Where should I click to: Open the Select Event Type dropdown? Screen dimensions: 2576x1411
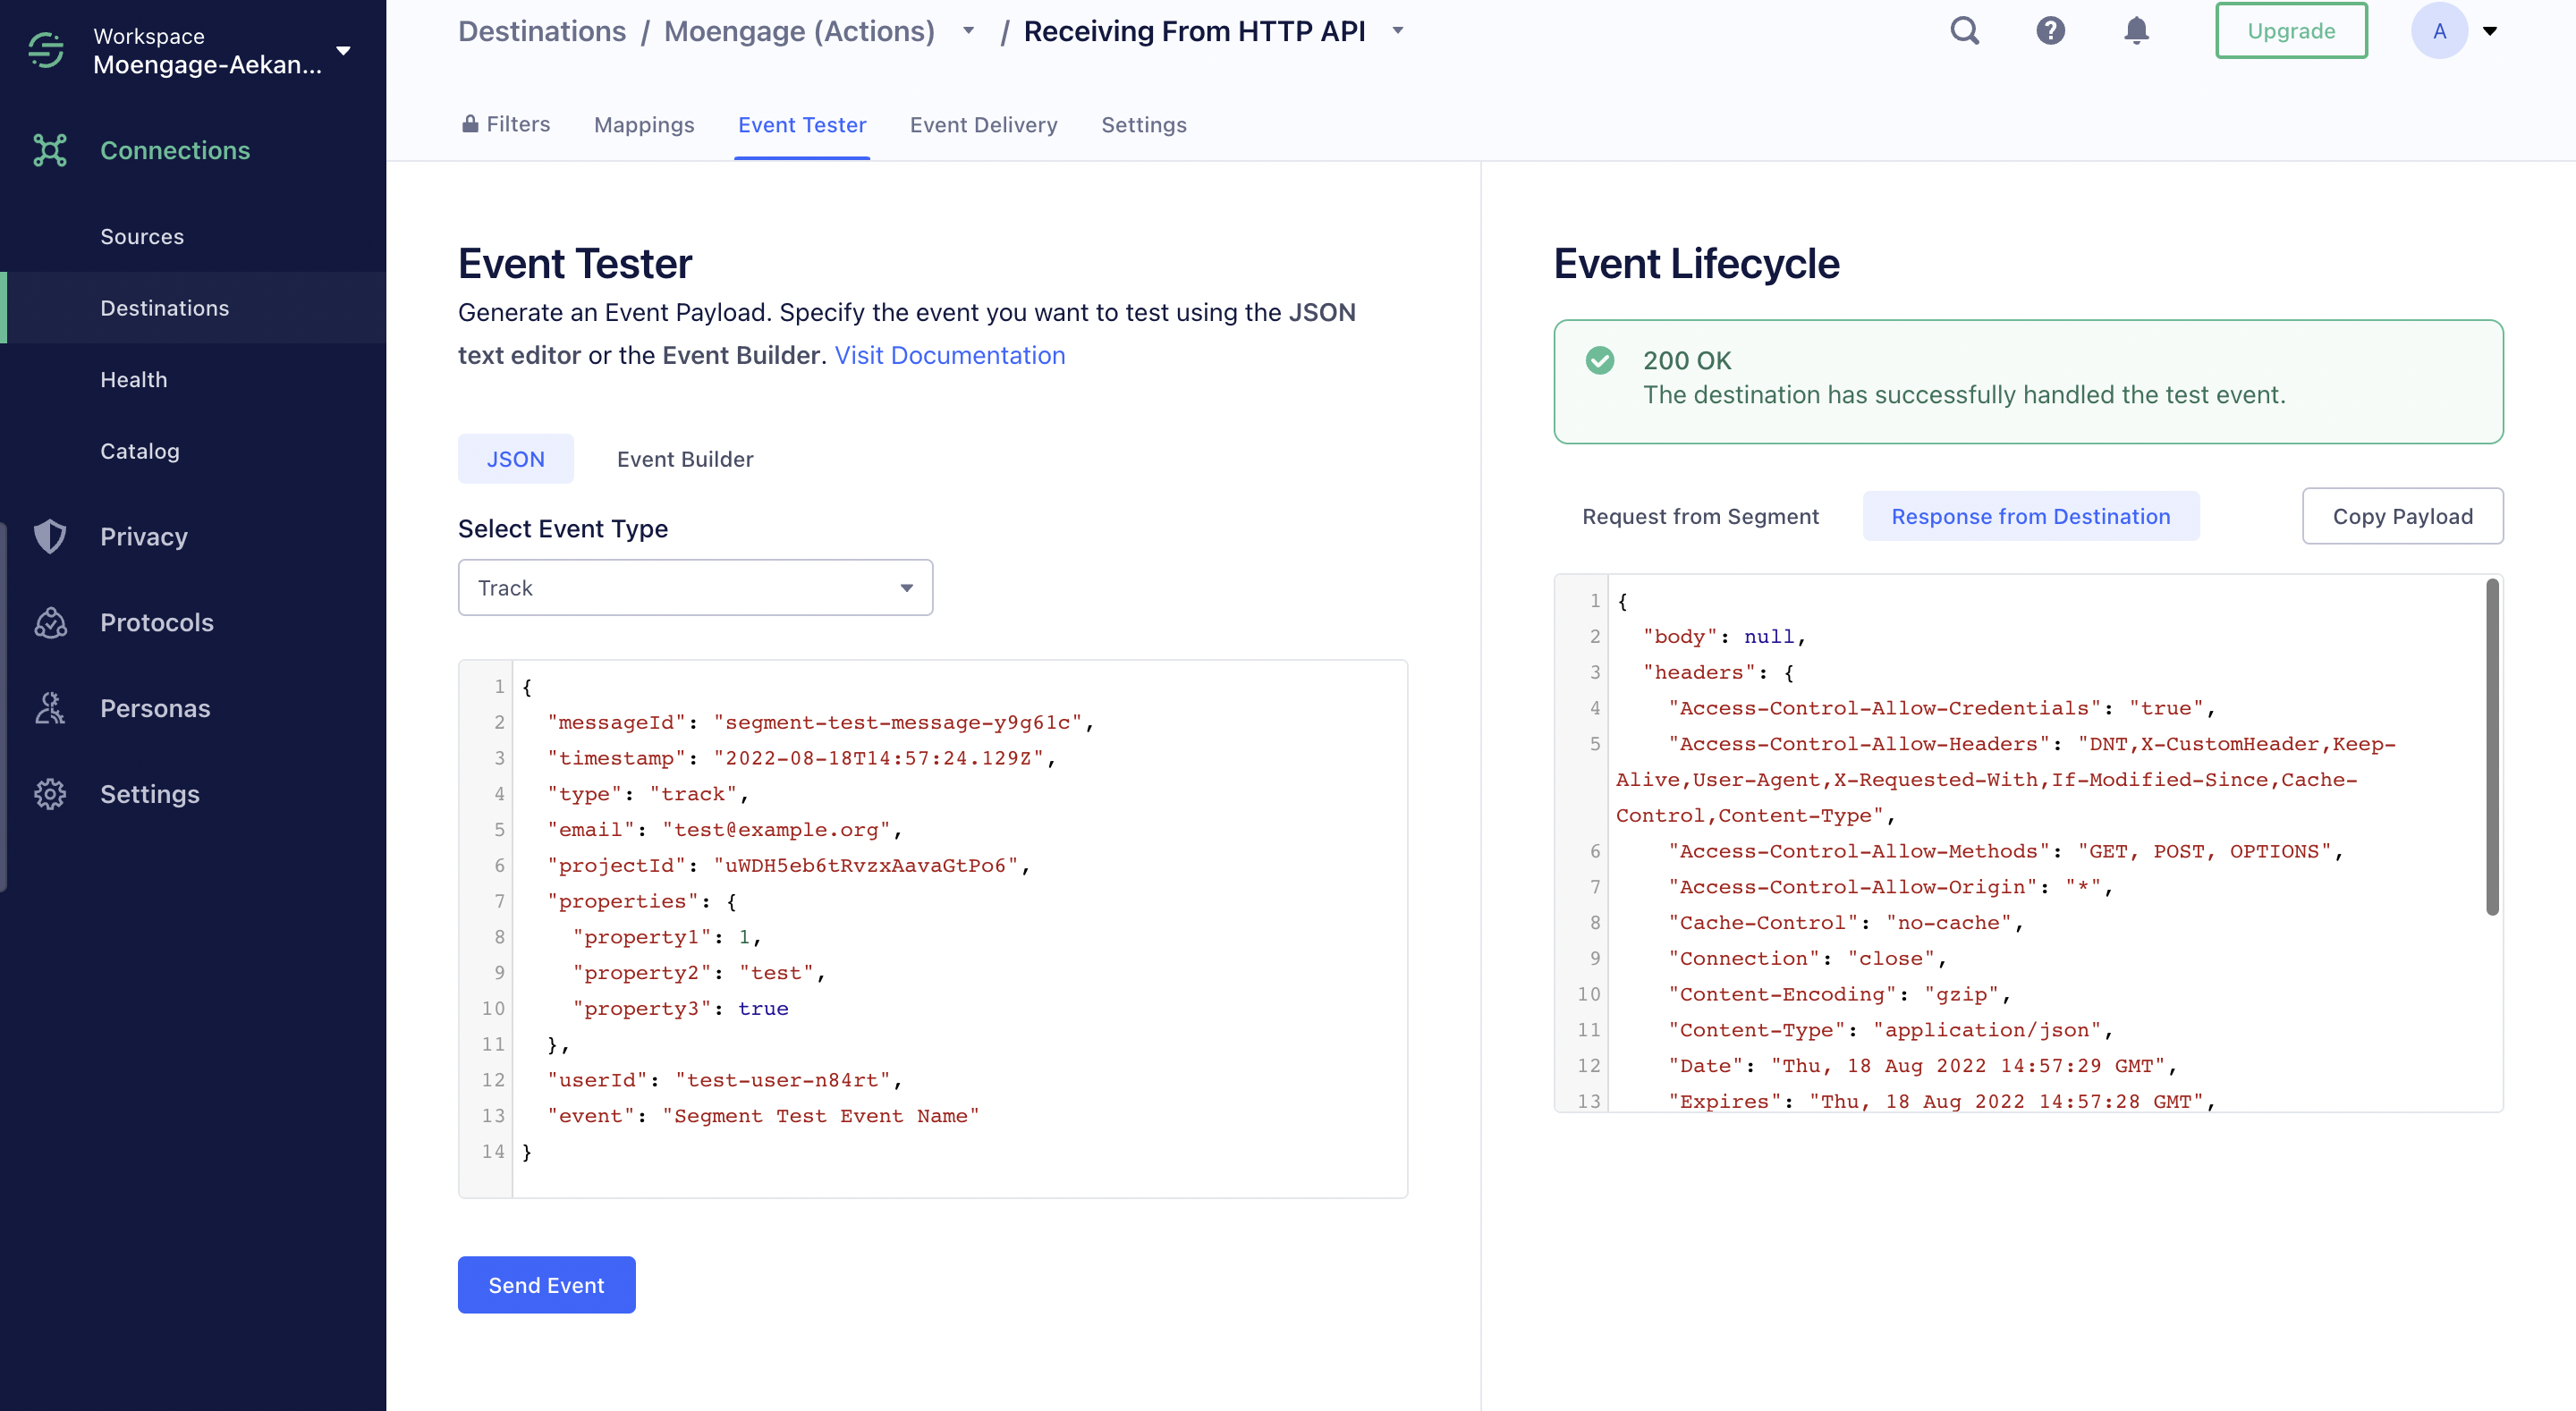point(695,587)
